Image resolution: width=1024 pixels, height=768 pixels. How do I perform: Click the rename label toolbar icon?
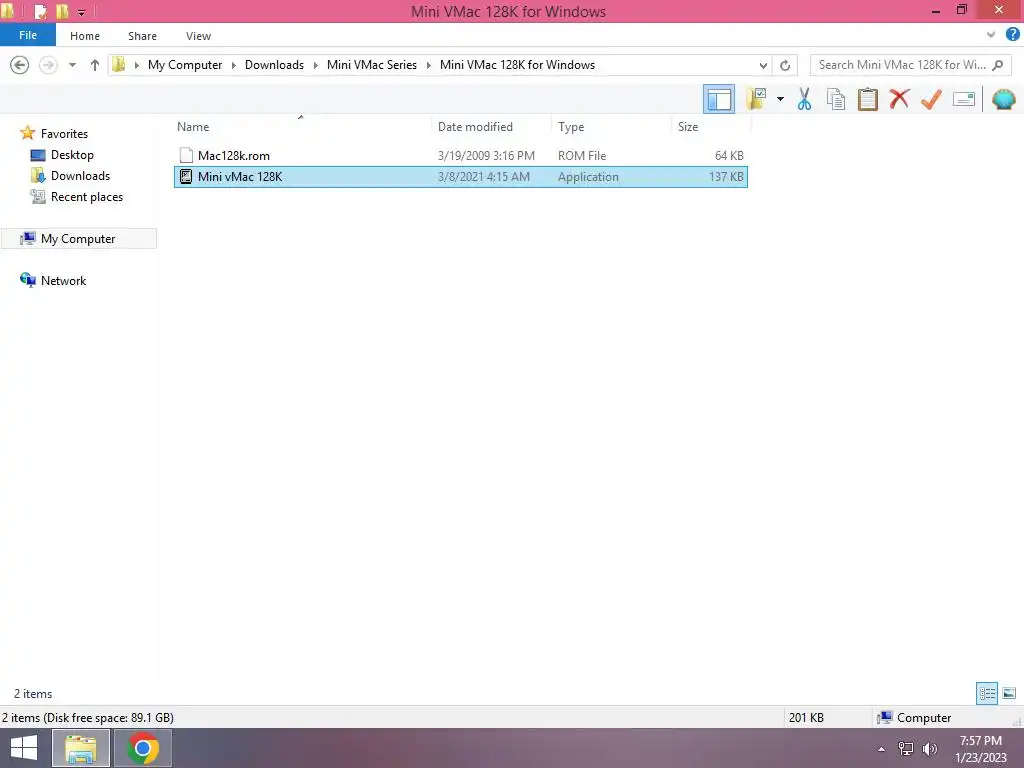[x=963, y=99]
